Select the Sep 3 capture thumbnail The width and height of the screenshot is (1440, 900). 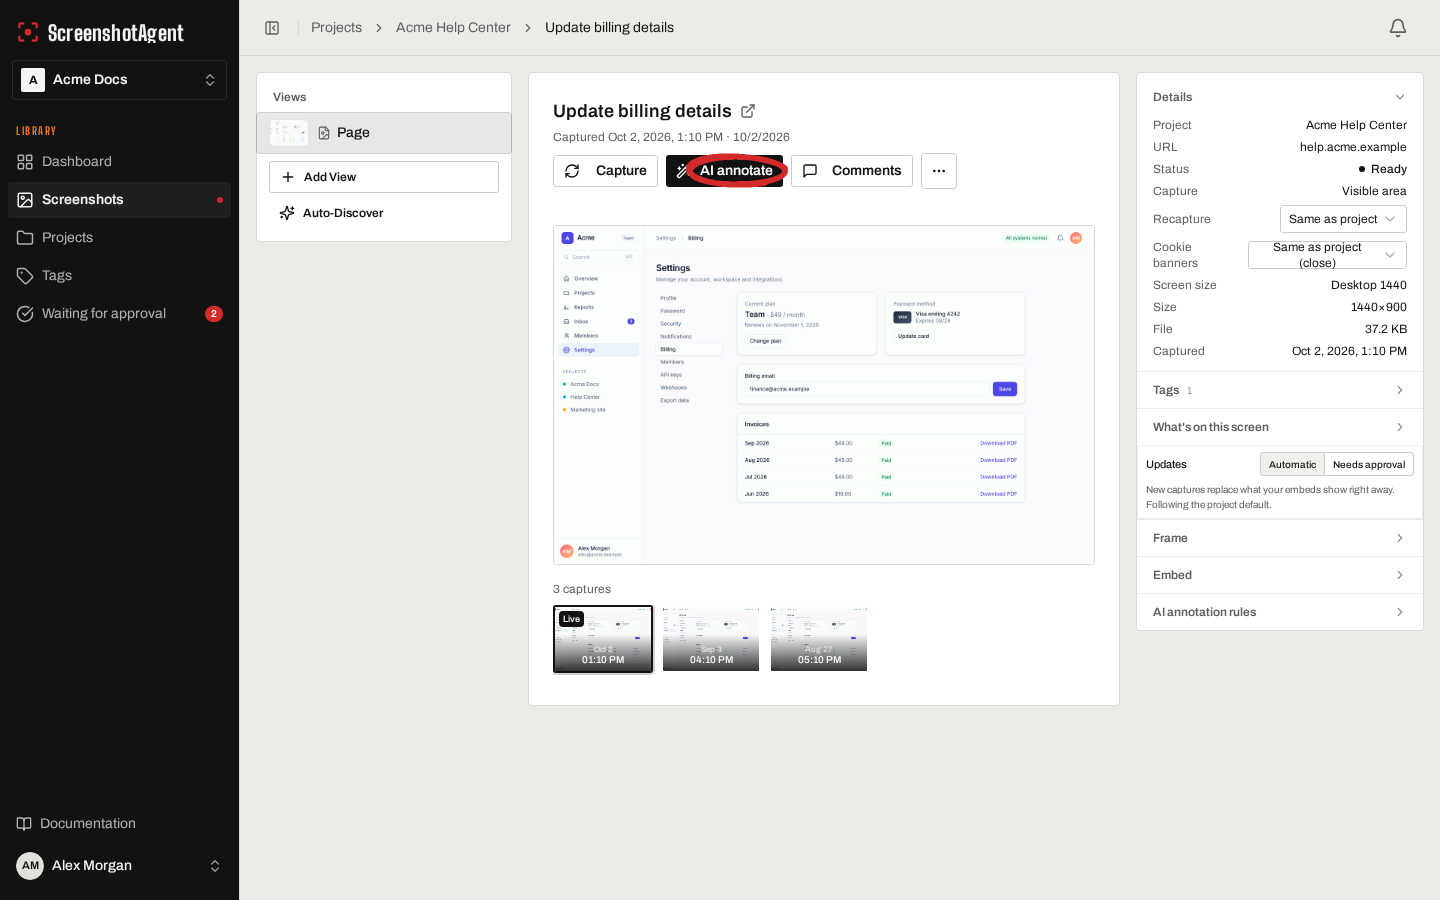pyautogui.click(x=711, y=639)
